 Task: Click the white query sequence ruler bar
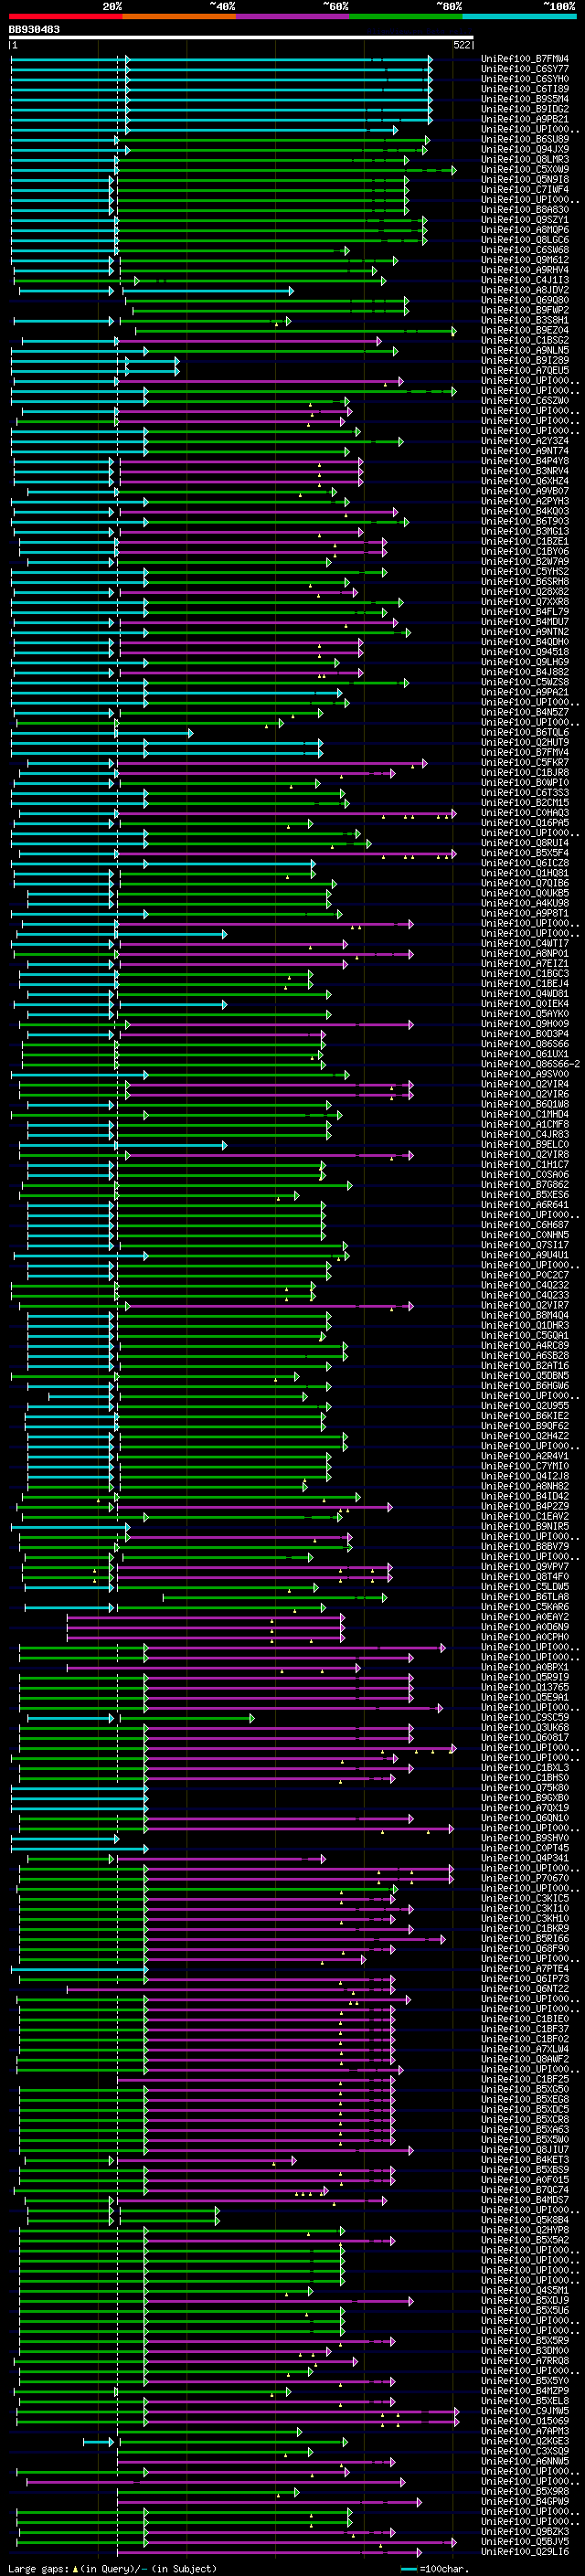241,38
